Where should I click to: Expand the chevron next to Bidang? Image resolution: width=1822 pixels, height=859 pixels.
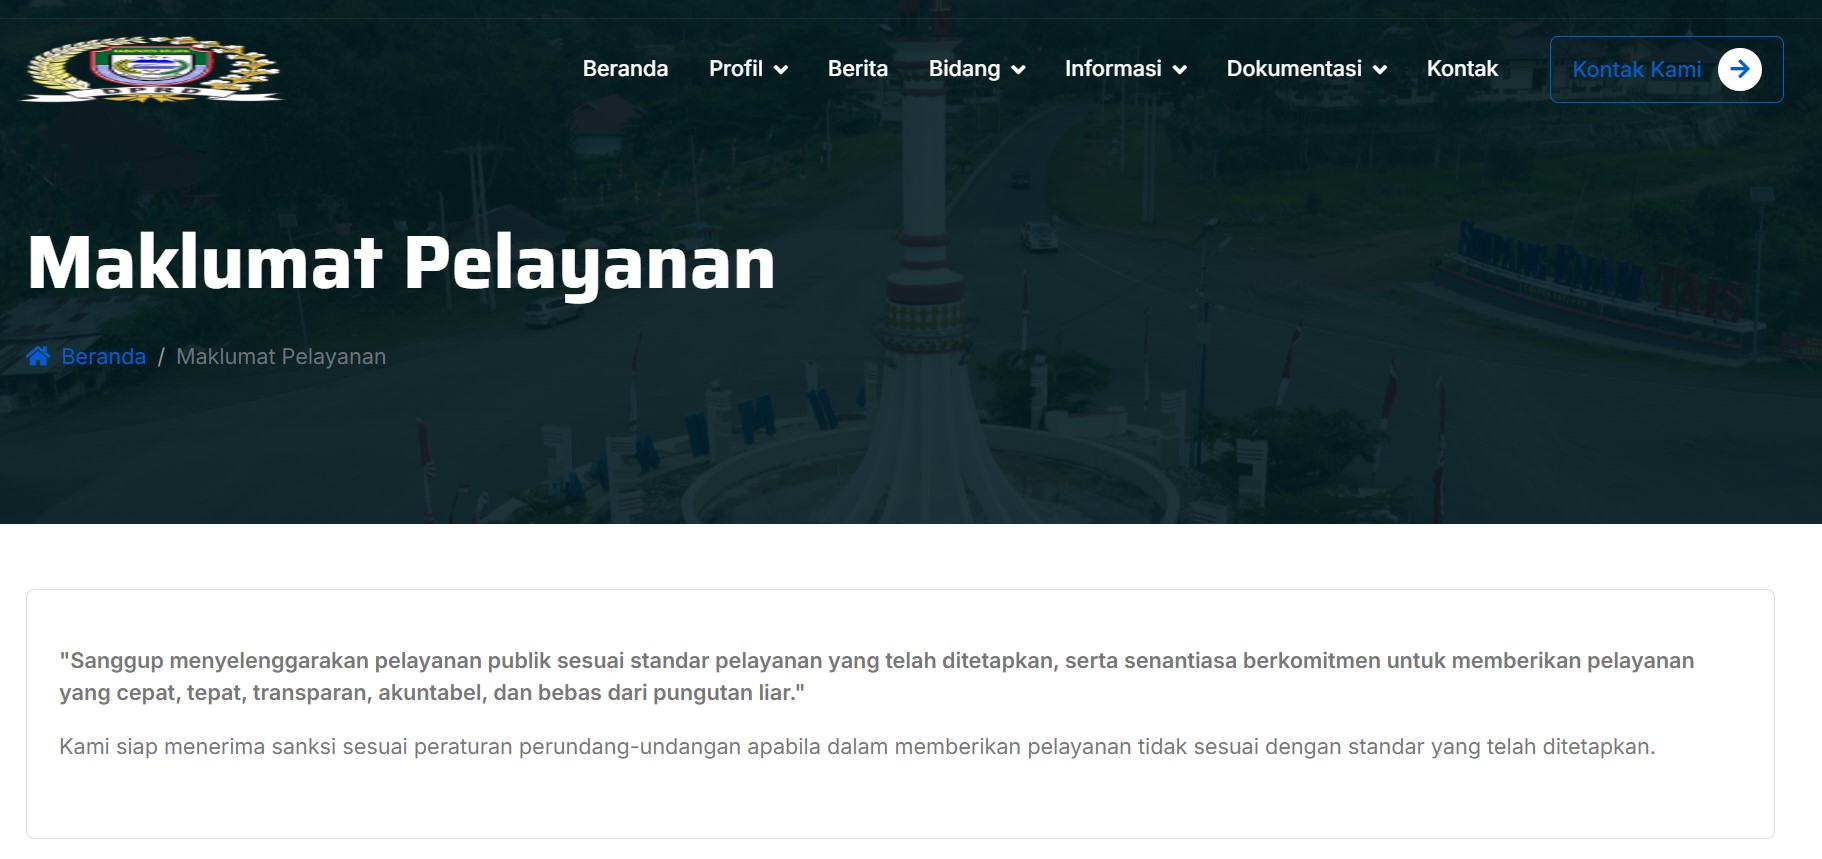coord(1019,70)
